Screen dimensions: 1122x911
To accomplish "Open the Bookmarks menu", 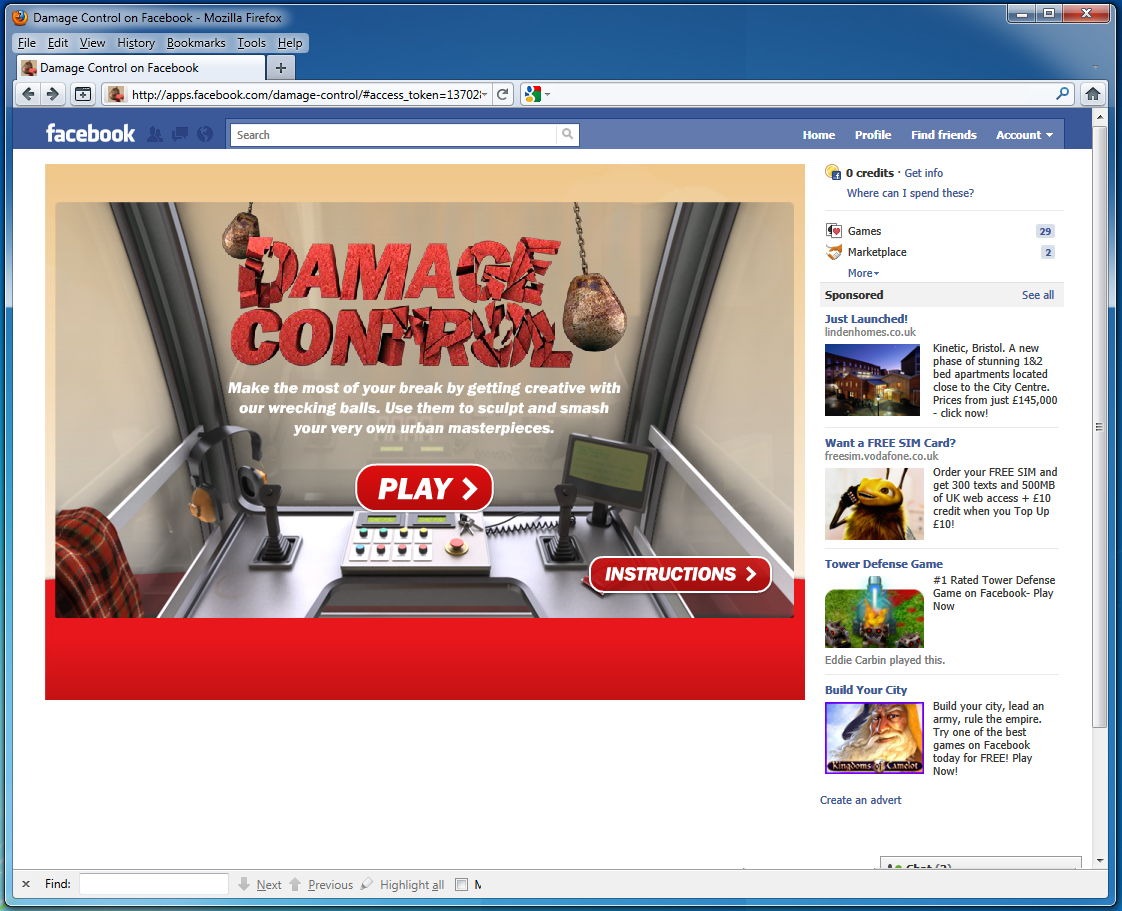I will point(196,43).
